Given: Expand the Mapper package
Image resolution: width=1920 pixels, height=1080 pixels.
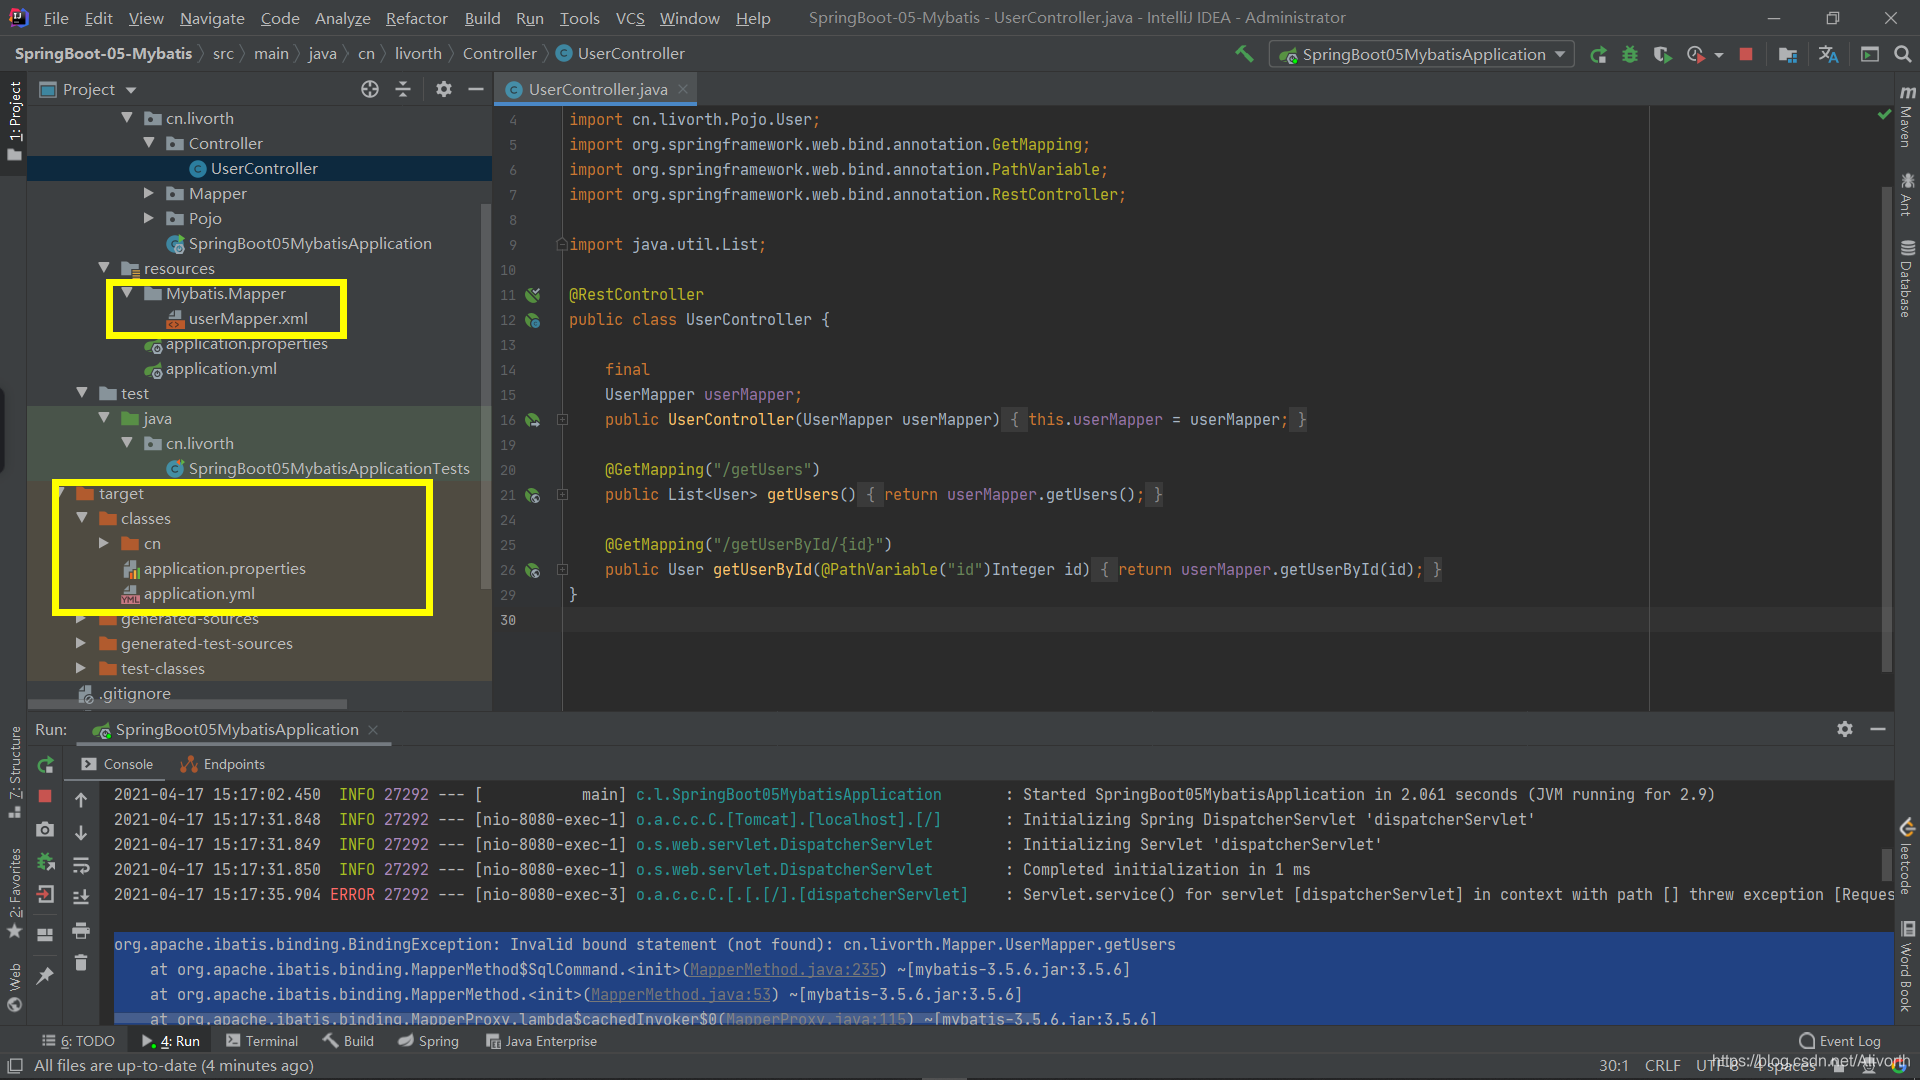Looking at the screenshot, I should pos(149,193).
